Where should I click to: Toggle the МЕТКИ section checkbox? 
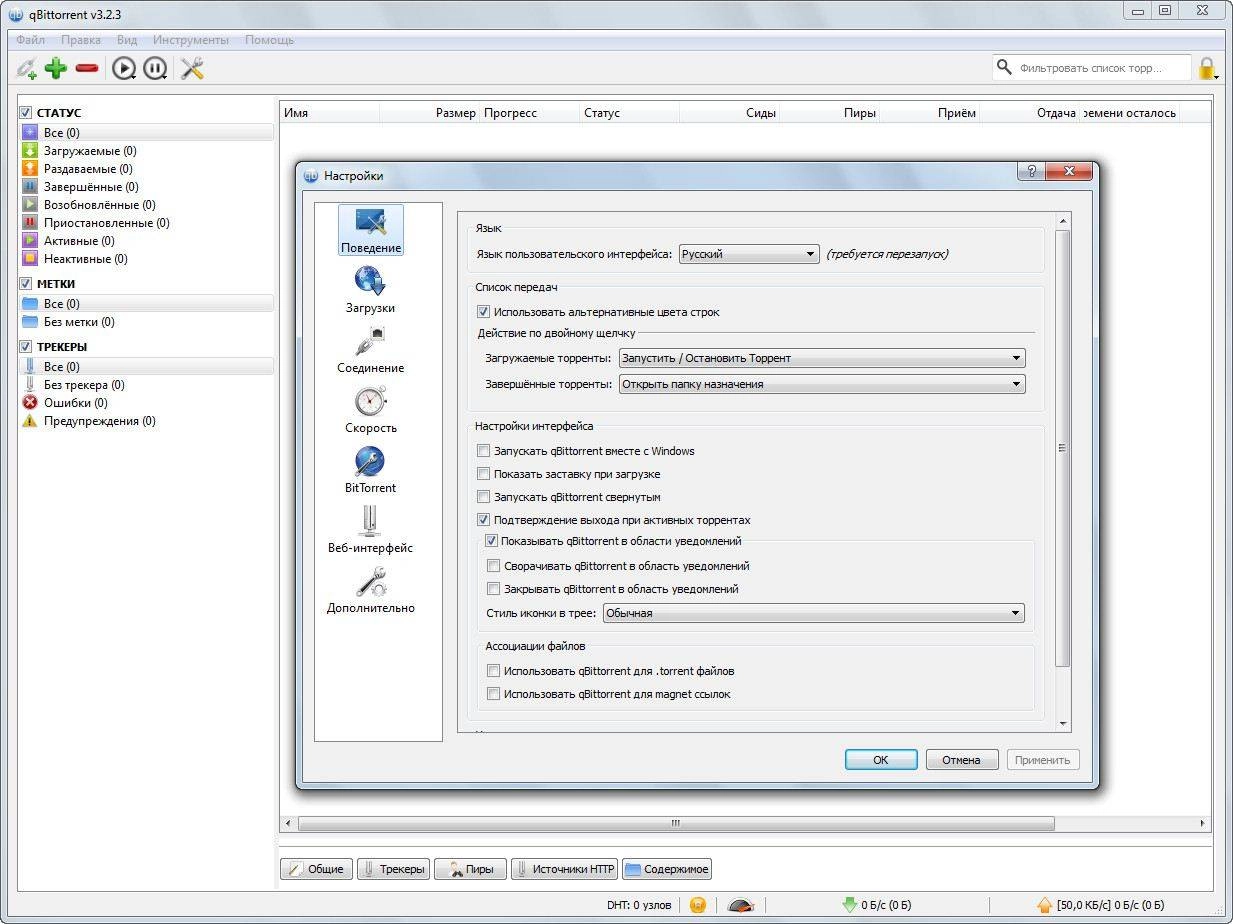(x=27, y=284)
